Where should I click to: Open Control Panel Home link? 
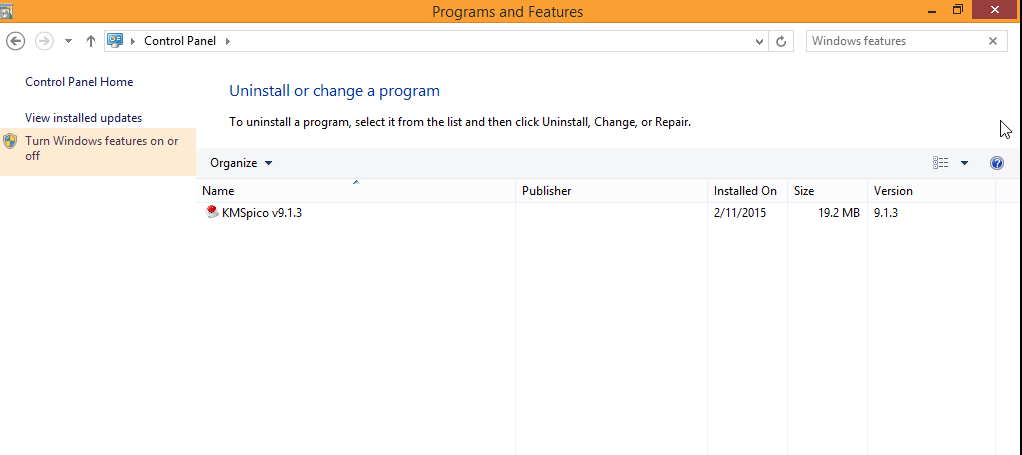(79, 81)
